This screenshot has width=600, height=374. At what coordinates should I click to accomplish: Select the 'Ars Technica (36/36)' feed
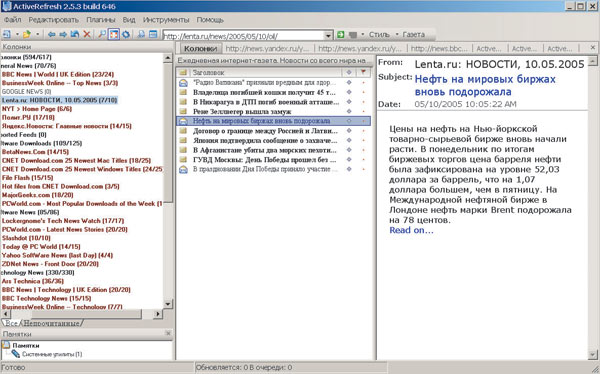[33, 281]
